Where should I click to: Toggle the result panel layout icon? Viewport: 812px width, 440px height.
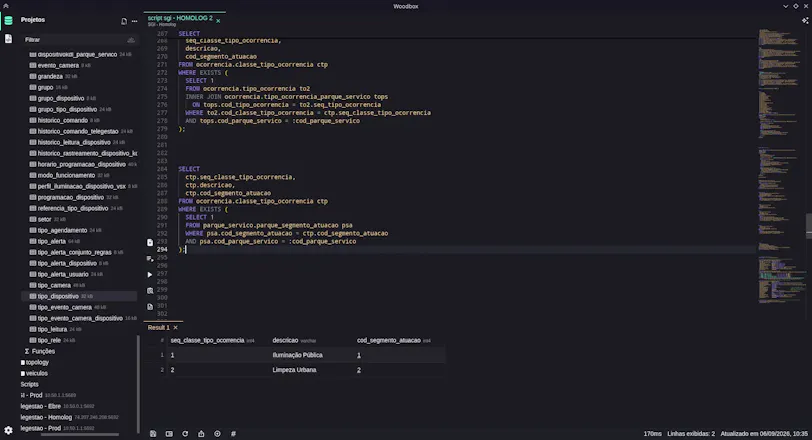coord(169,434)
